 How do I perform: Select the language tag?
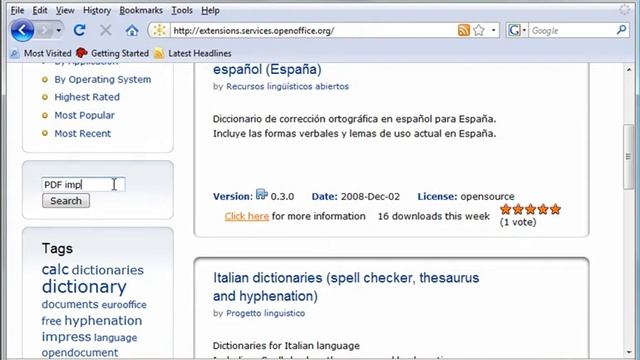click(x=116, y=338)
